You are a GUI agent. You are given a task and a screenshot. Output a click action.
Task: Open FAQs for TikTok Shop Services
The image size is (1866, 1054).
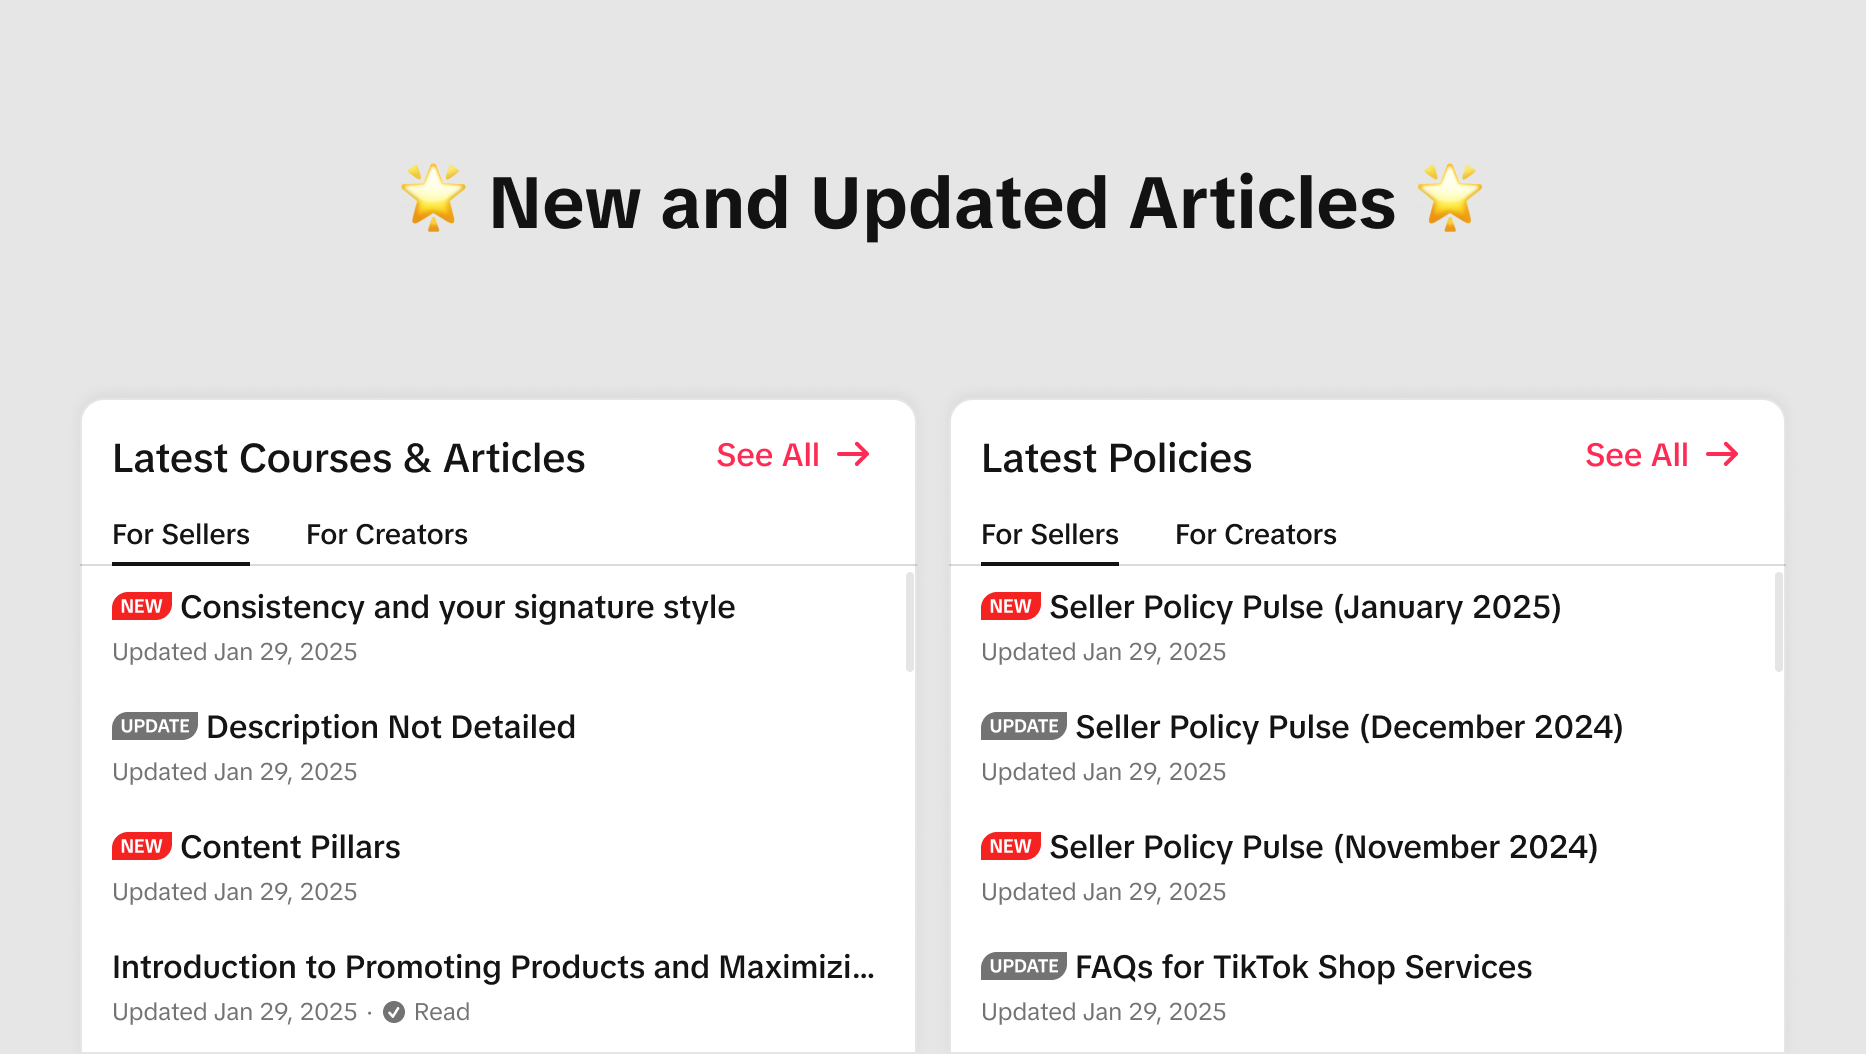[x=1303, y=967]
